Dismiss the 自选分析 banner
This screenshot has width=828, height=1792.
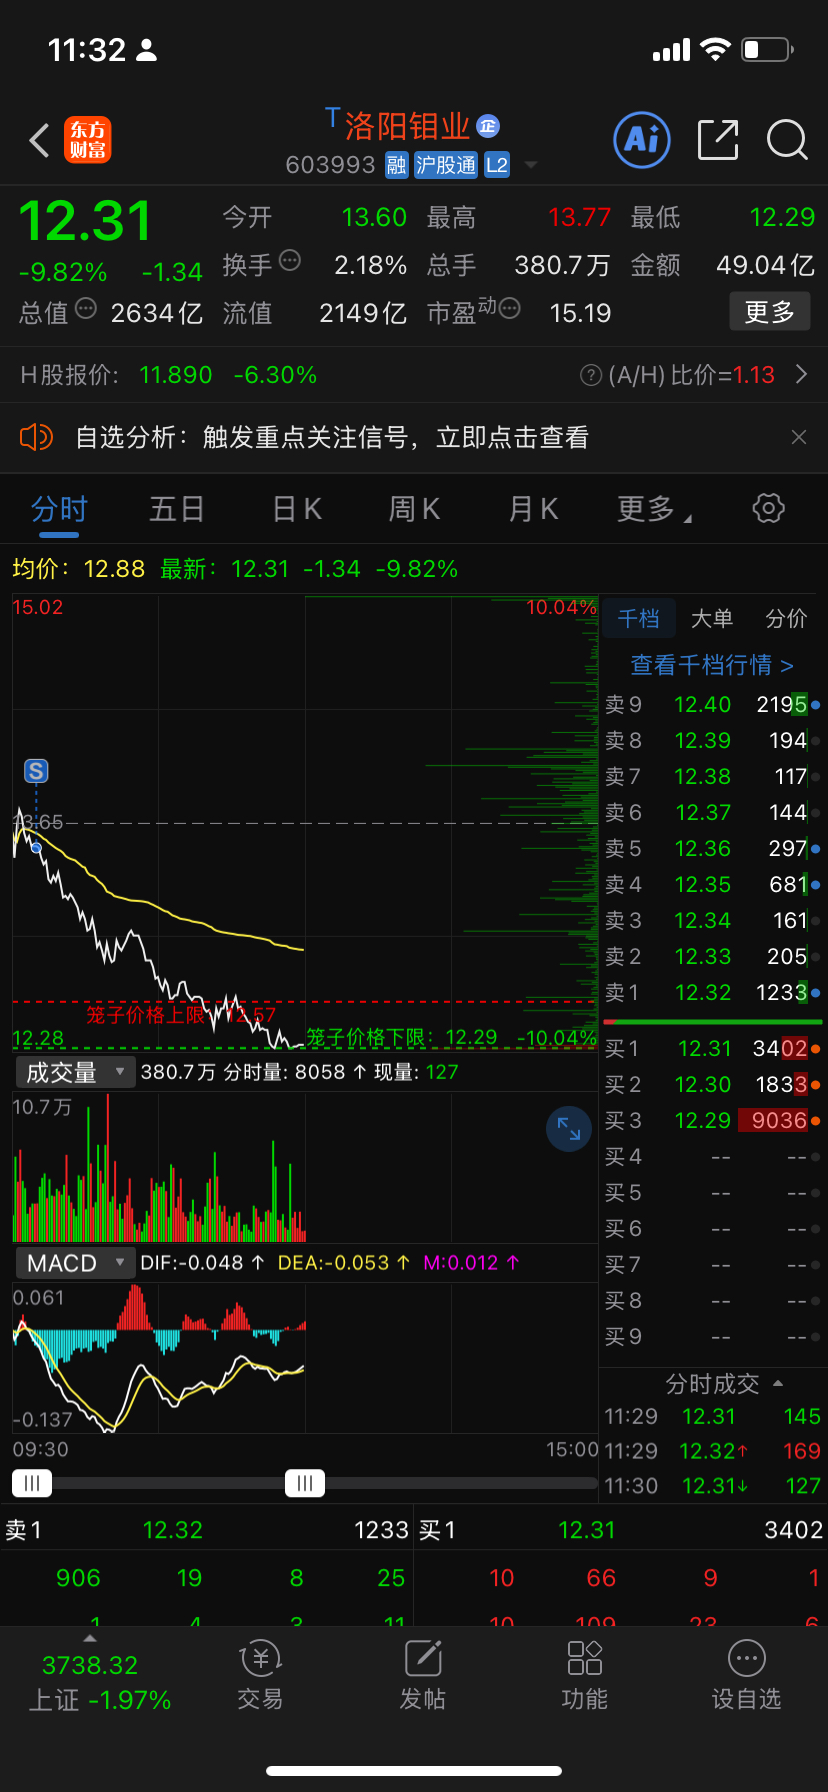click(x=799, y=437)
